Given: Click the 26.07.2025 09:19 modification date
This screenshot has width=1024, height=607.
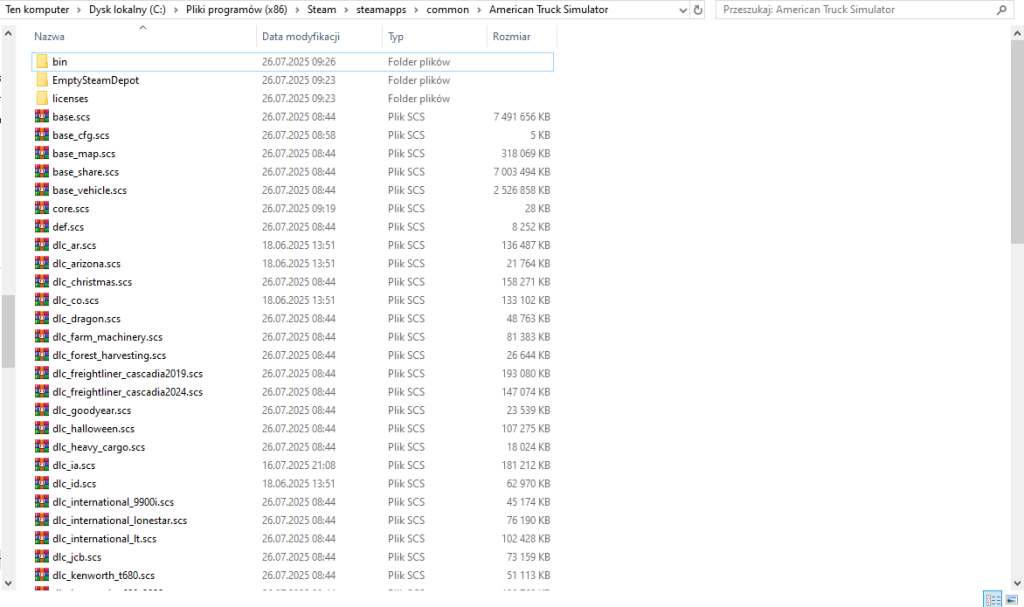Looking at the screenshot, I should pos(298,208).
